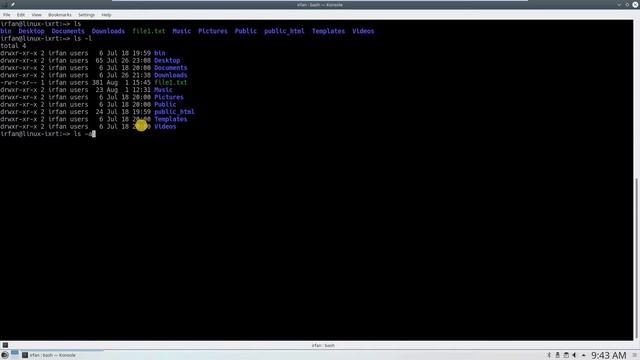Open the File menu
Image resolution: width=640 pixels, height=360 pixels.
pos(7,15)
